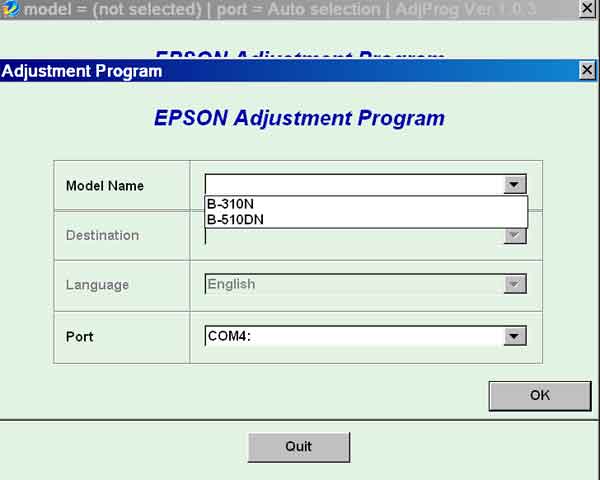Image resolution: width=600 pixels, height=480 pixels.
Task: Choose B-510DN in the model list
Action: pos(366,220)
